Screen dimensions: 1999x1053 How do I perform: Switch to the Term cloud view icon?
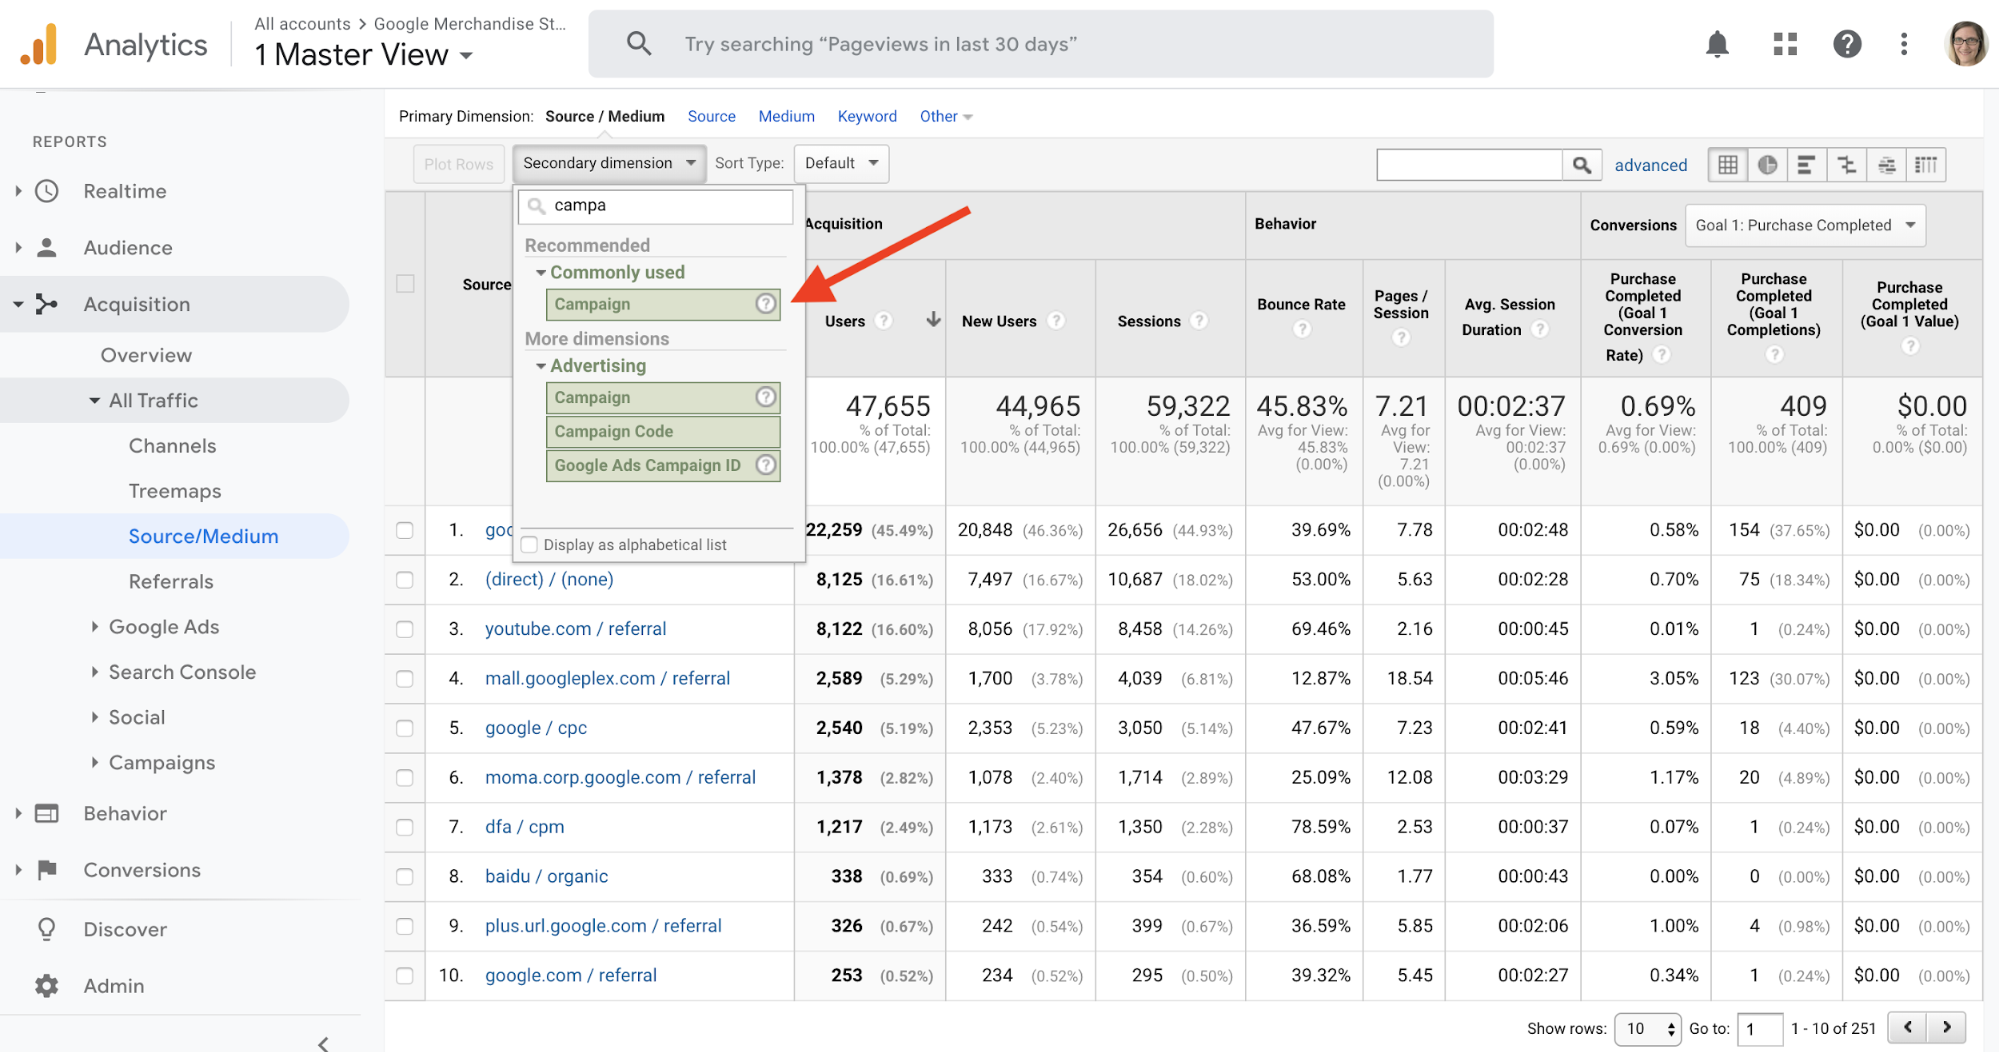click(x=1886, y=165)
